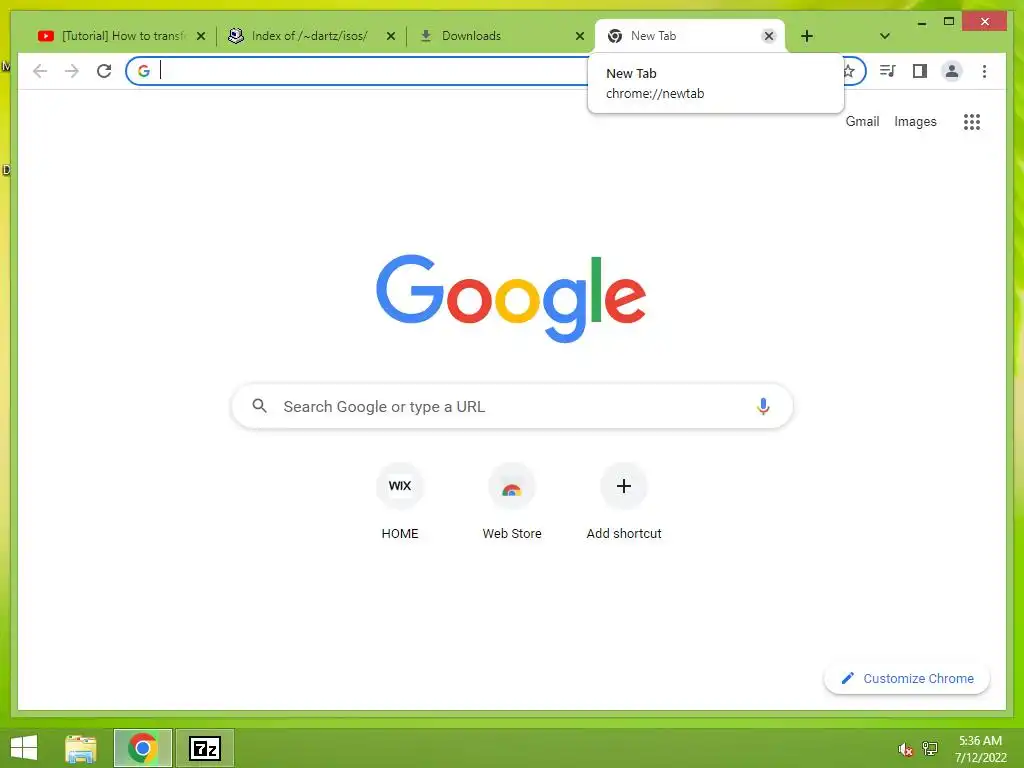The image size is (1024, 768).
Task: Open the Windows Start menu
Action: pyautogui.click(x=24, y=748)
